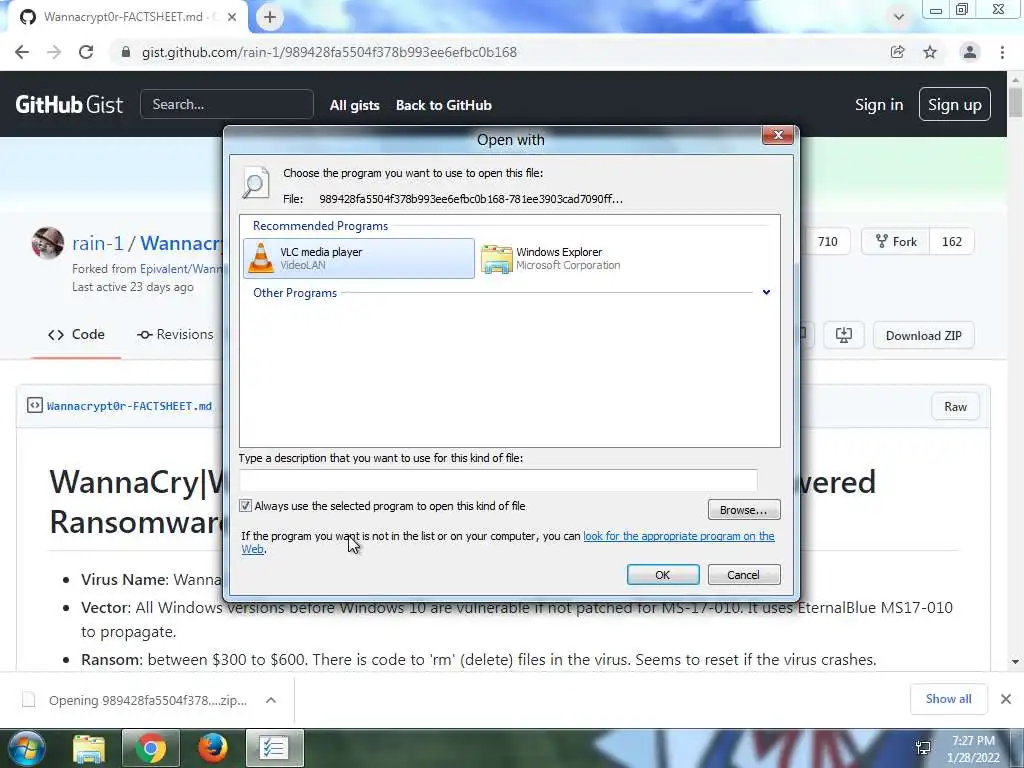1024x768 pixels.
Task: Click Sign up button
Action: click(954, 104)
